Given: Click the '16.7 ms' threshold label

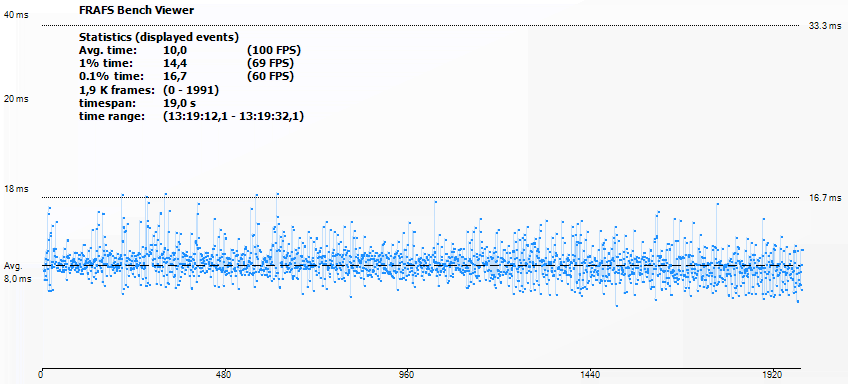Looking at the screenshot, I should click(x=825, y=197).
